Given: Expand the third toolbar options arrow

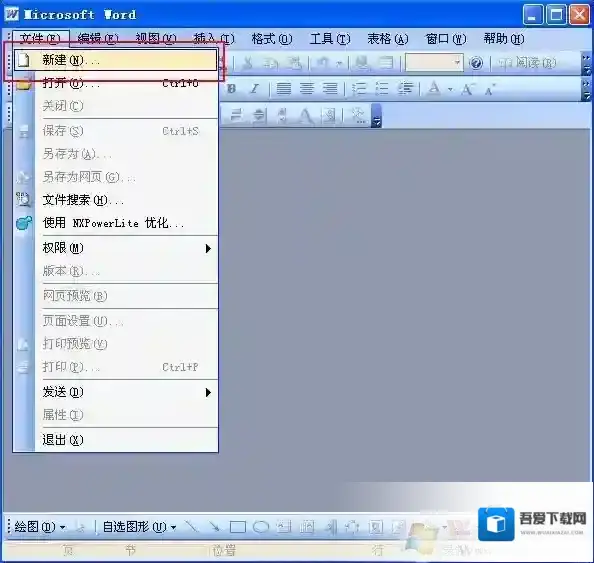Looking at the screenshot, I should (377, 116).
